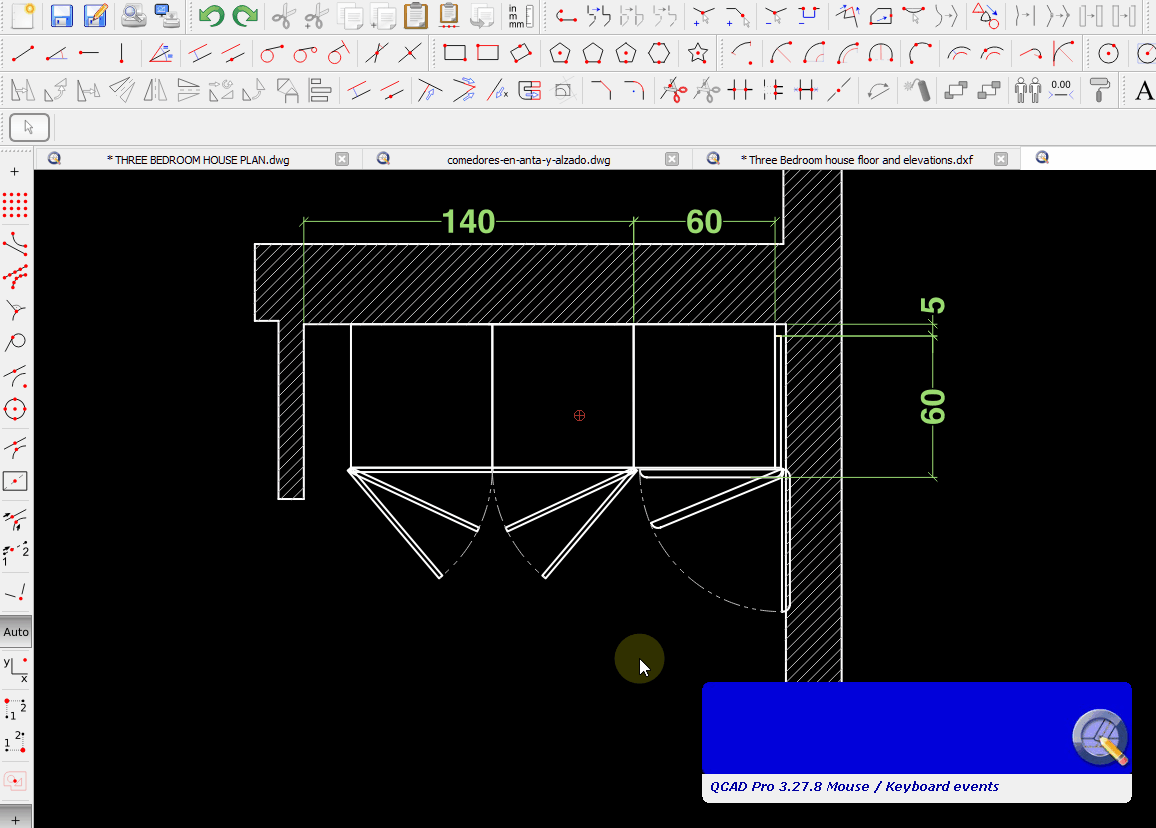The image size is (1156, 828).
Task: Close the comedores-en-anta-y-alzado.dwg tab
Action: click(x=672, y=159)
